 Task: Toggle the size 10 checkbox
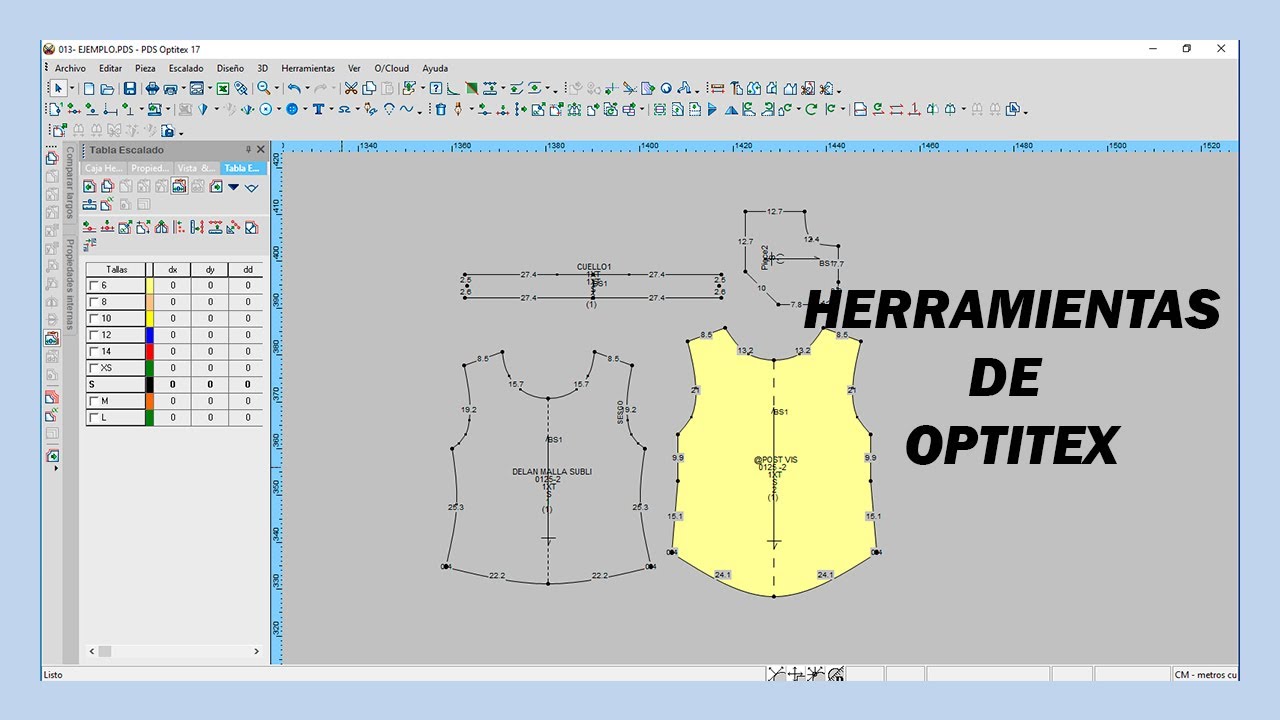click(94, 318)
